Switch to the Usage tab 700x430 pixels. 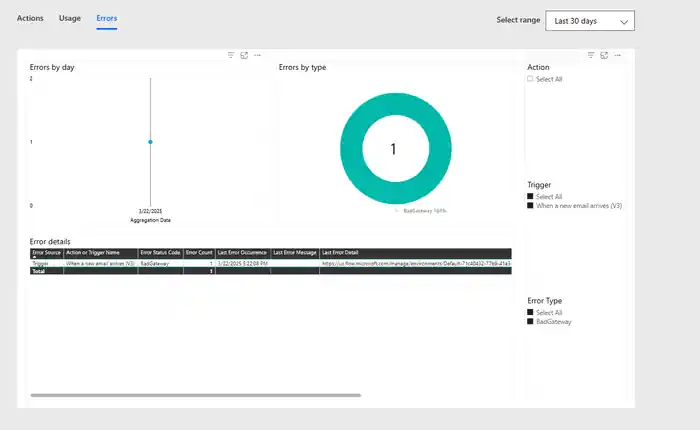(x=70, y=18)
